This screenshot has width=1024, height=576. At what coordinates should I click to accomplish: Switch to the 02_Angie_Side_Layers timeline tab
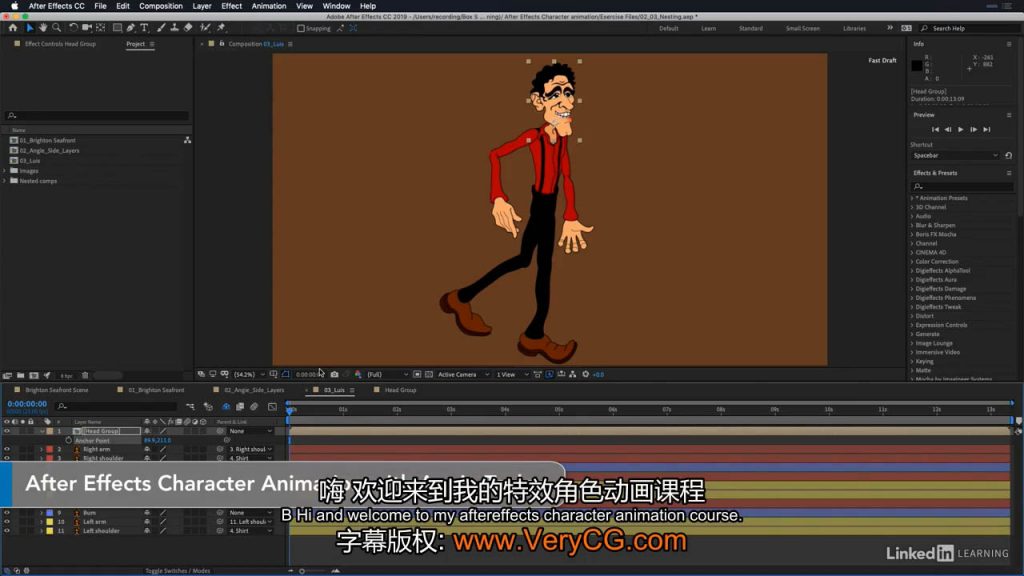[x=254, y=390]
